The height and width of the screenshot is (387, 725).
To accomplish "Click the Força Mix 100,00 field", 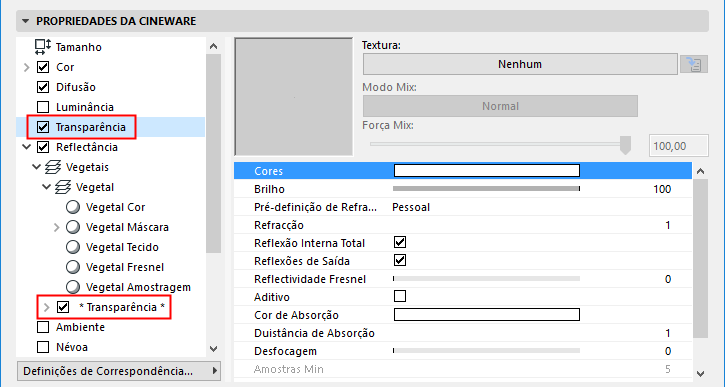I will point(679,146).
